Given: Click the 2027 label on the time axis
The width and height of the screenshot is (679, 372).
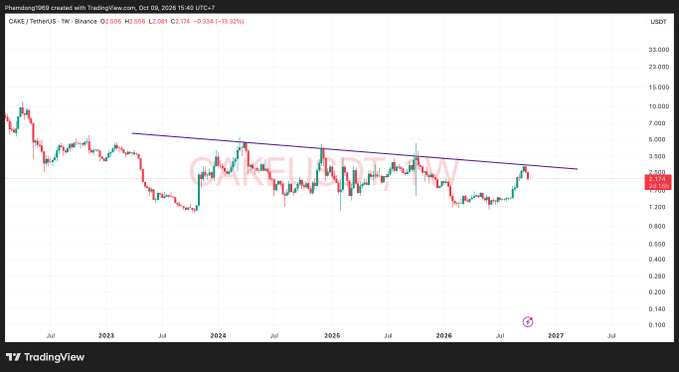Looking at the screenshot, I should click(556, 336).
